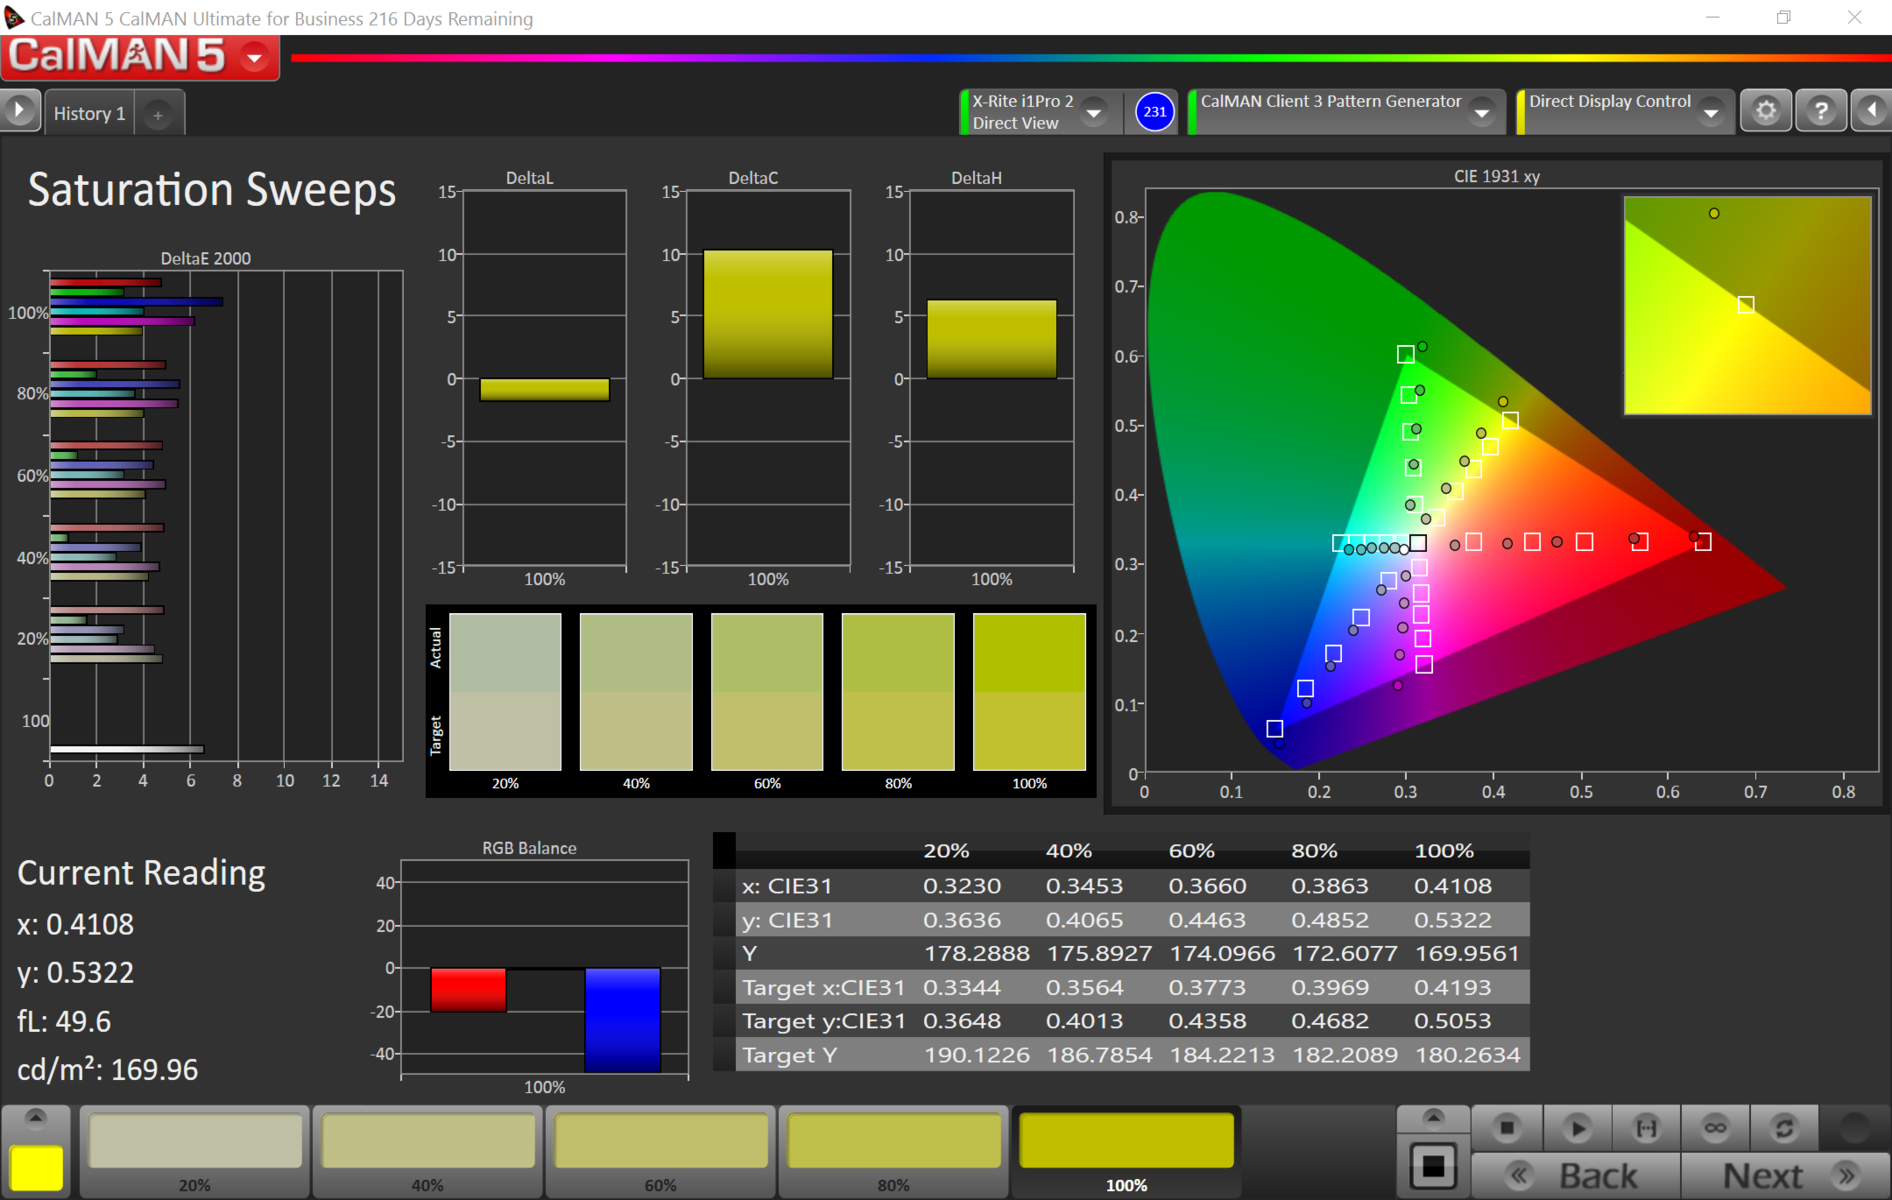This screenshot has height=1200, width=1892.
Task: Click the y: CIE31 value 0.4065
Action: point(1084,919)
